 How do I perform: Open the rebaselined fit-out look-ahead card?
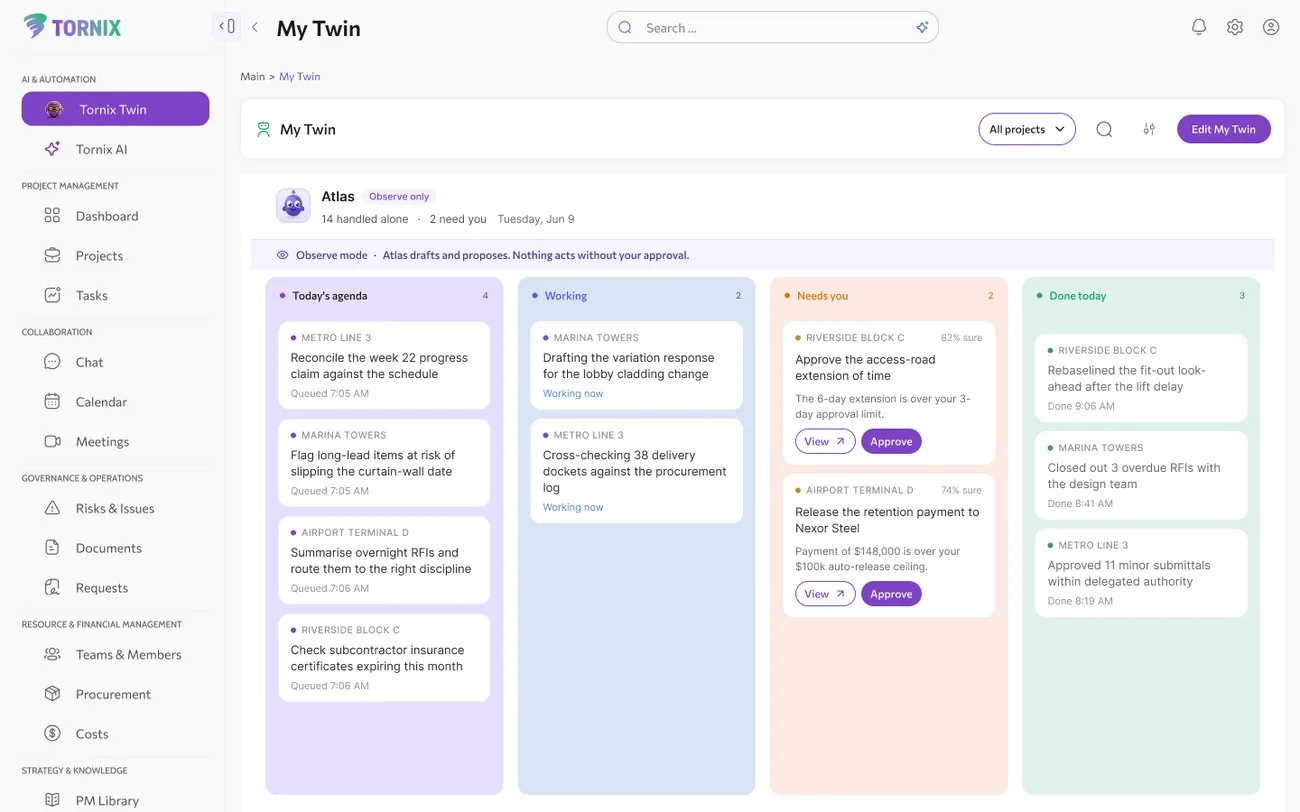click(x=1141, y=378)
